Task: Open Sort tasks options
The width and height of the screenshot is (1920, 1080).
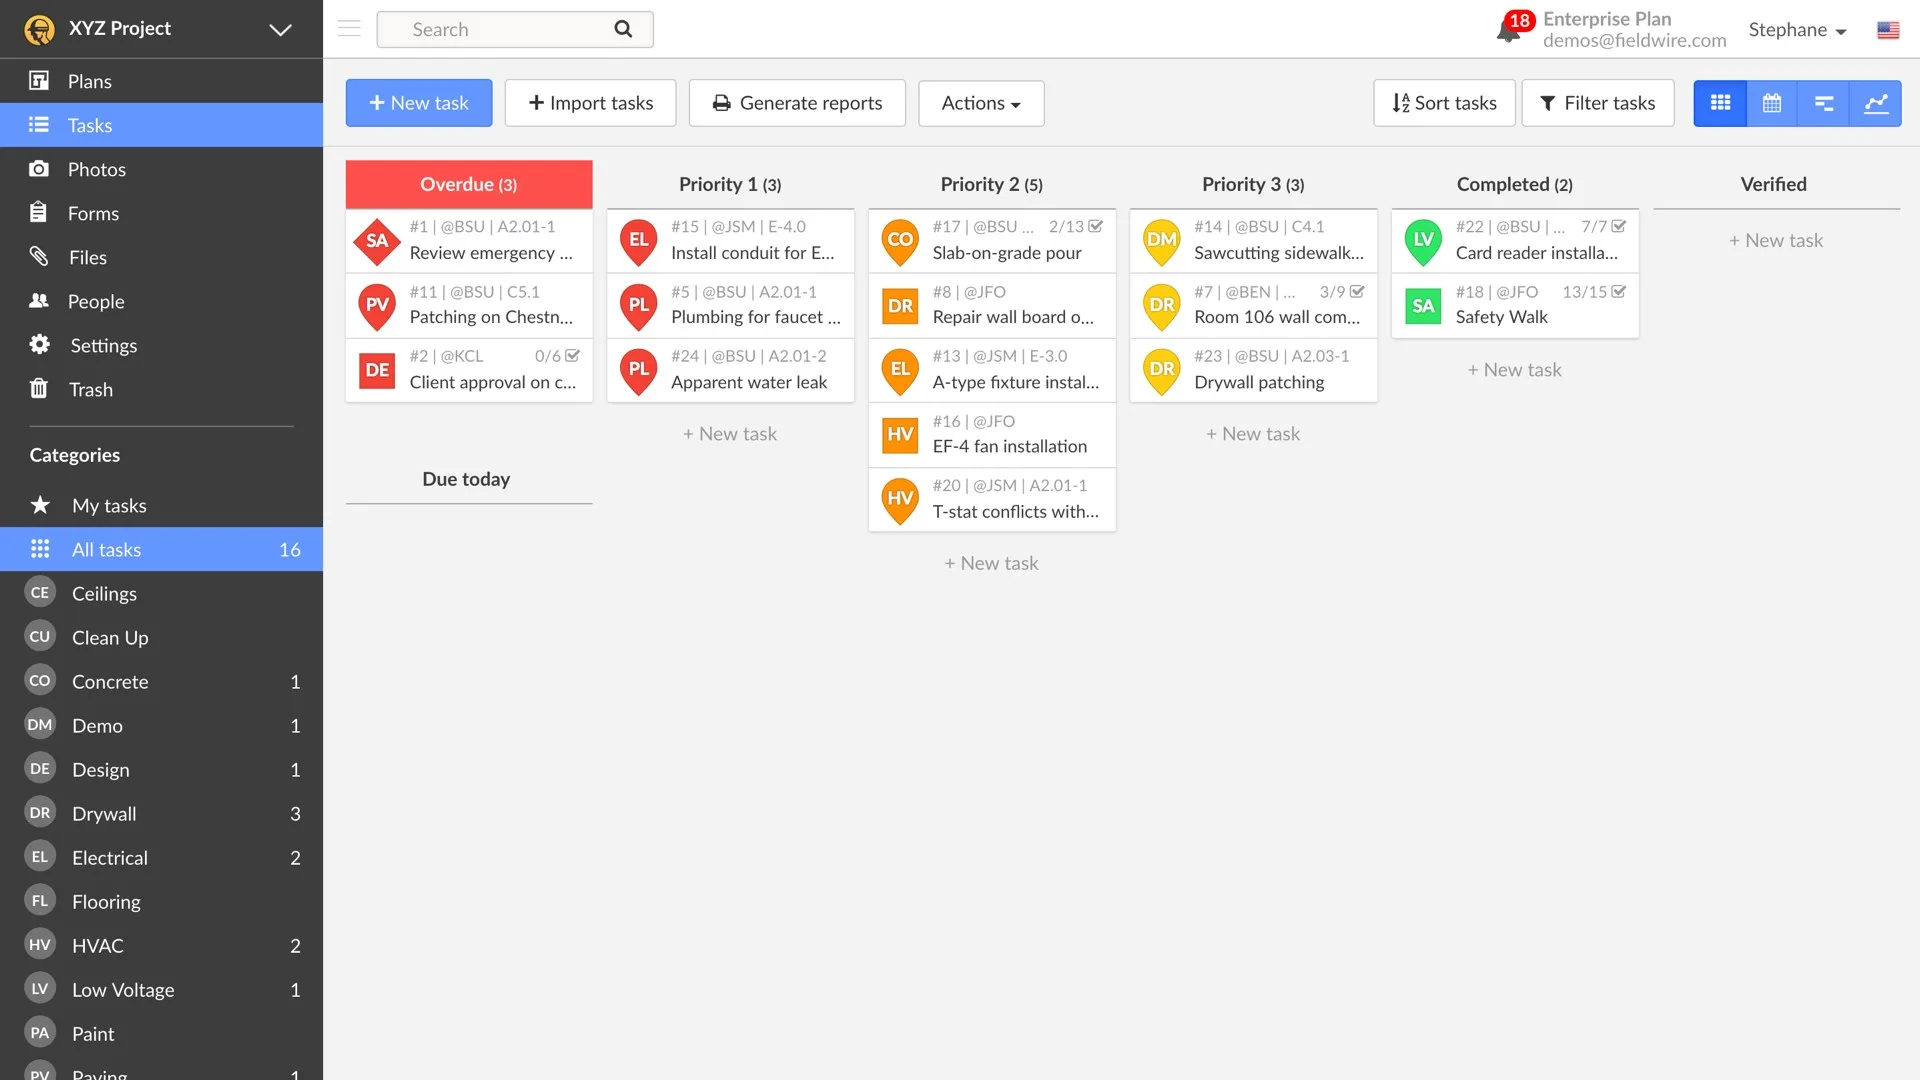Action: (1444, 103)
